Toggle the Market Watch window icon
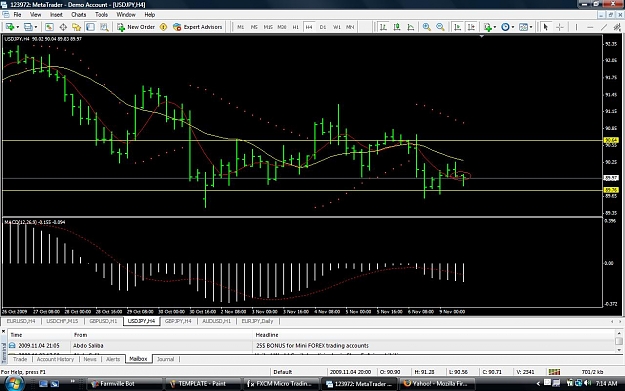The height and width of the screenshot is (391, 625). pyautogui.click(x=49, y=27)
